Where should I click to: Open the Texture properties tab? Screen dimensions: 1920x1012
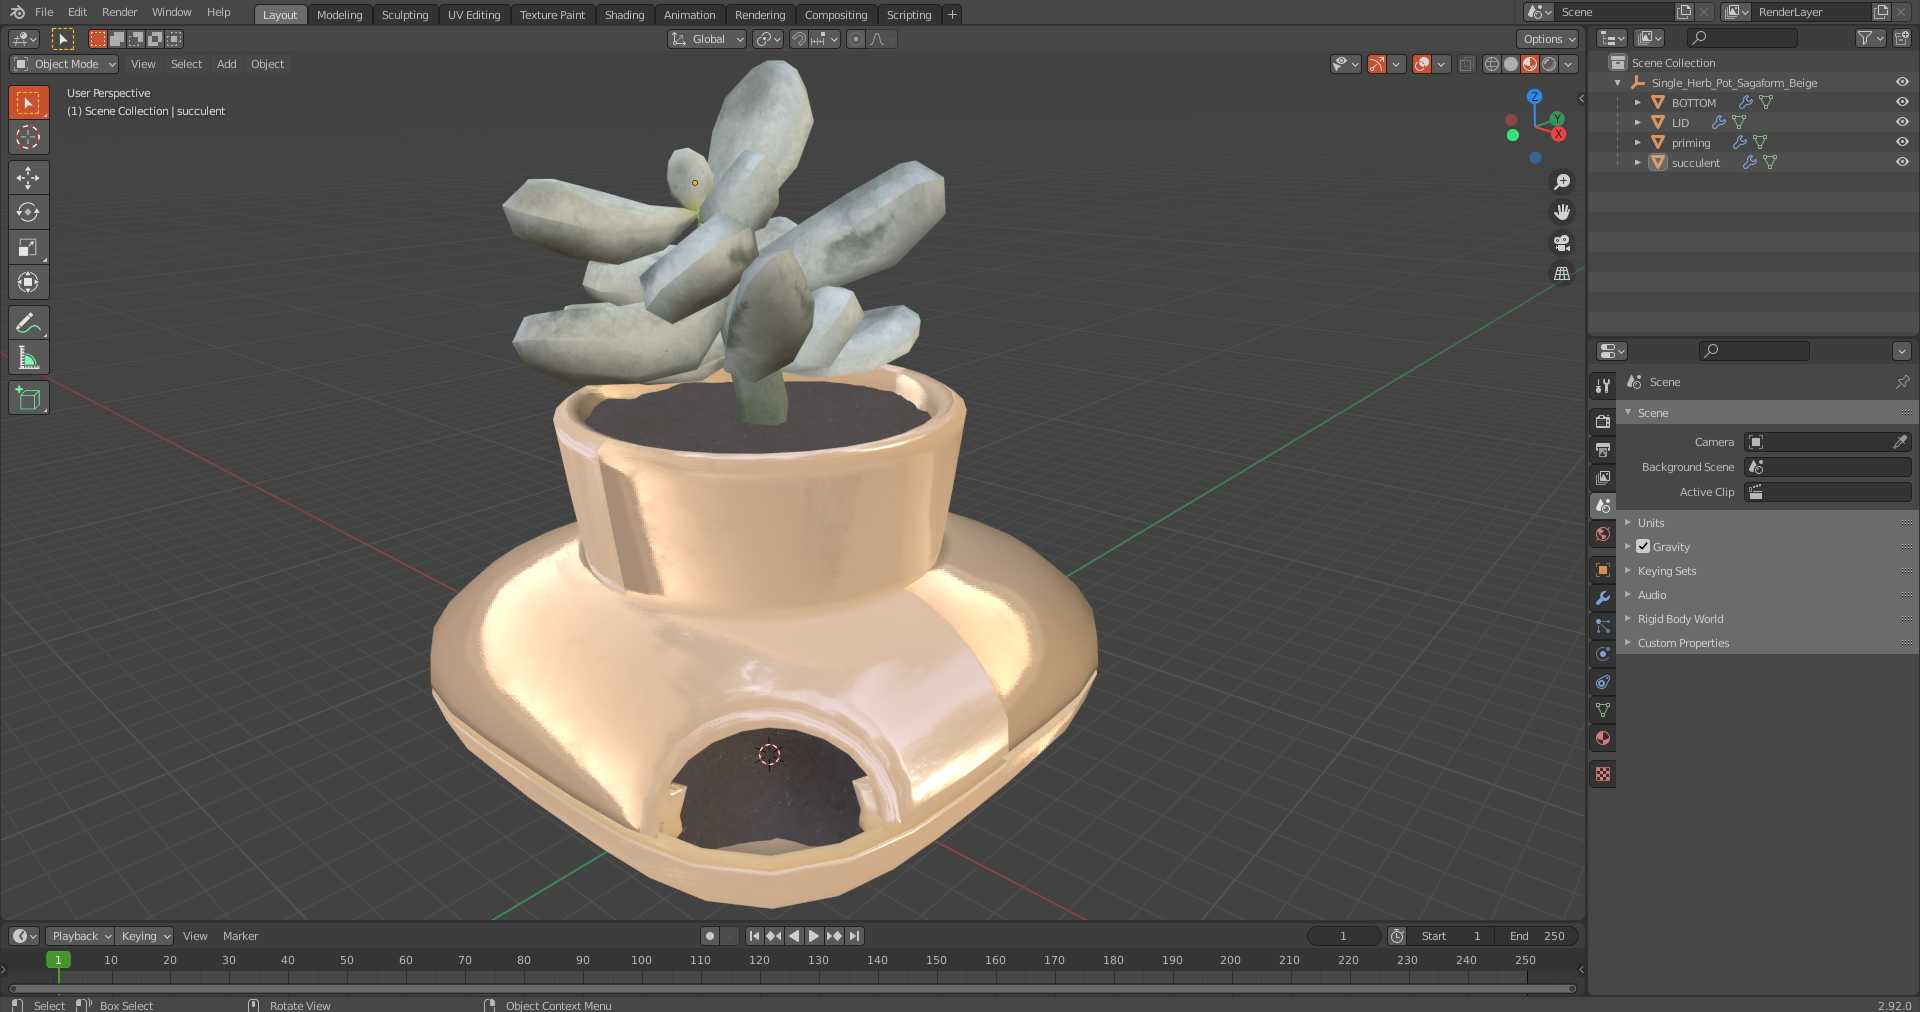[1603, 774]
